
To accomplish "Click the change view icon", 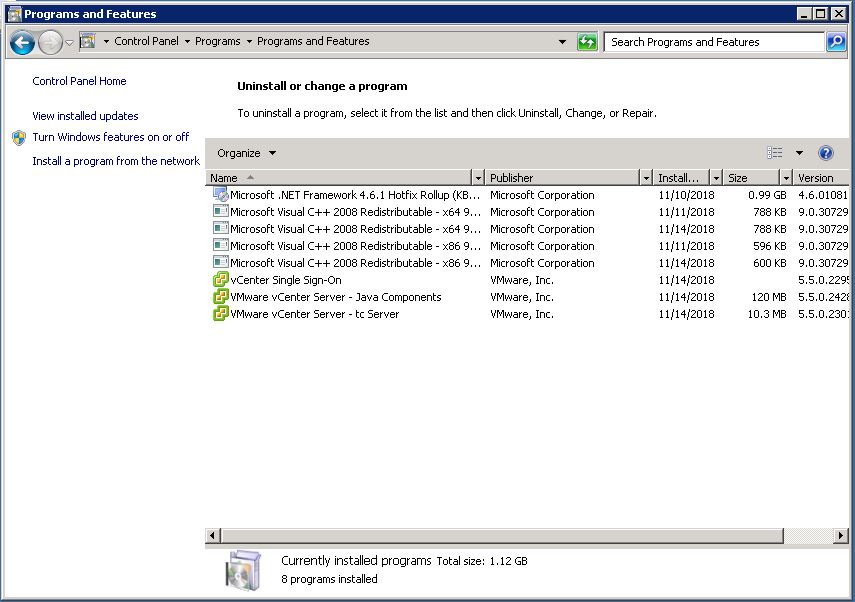I will click(775, 153).
